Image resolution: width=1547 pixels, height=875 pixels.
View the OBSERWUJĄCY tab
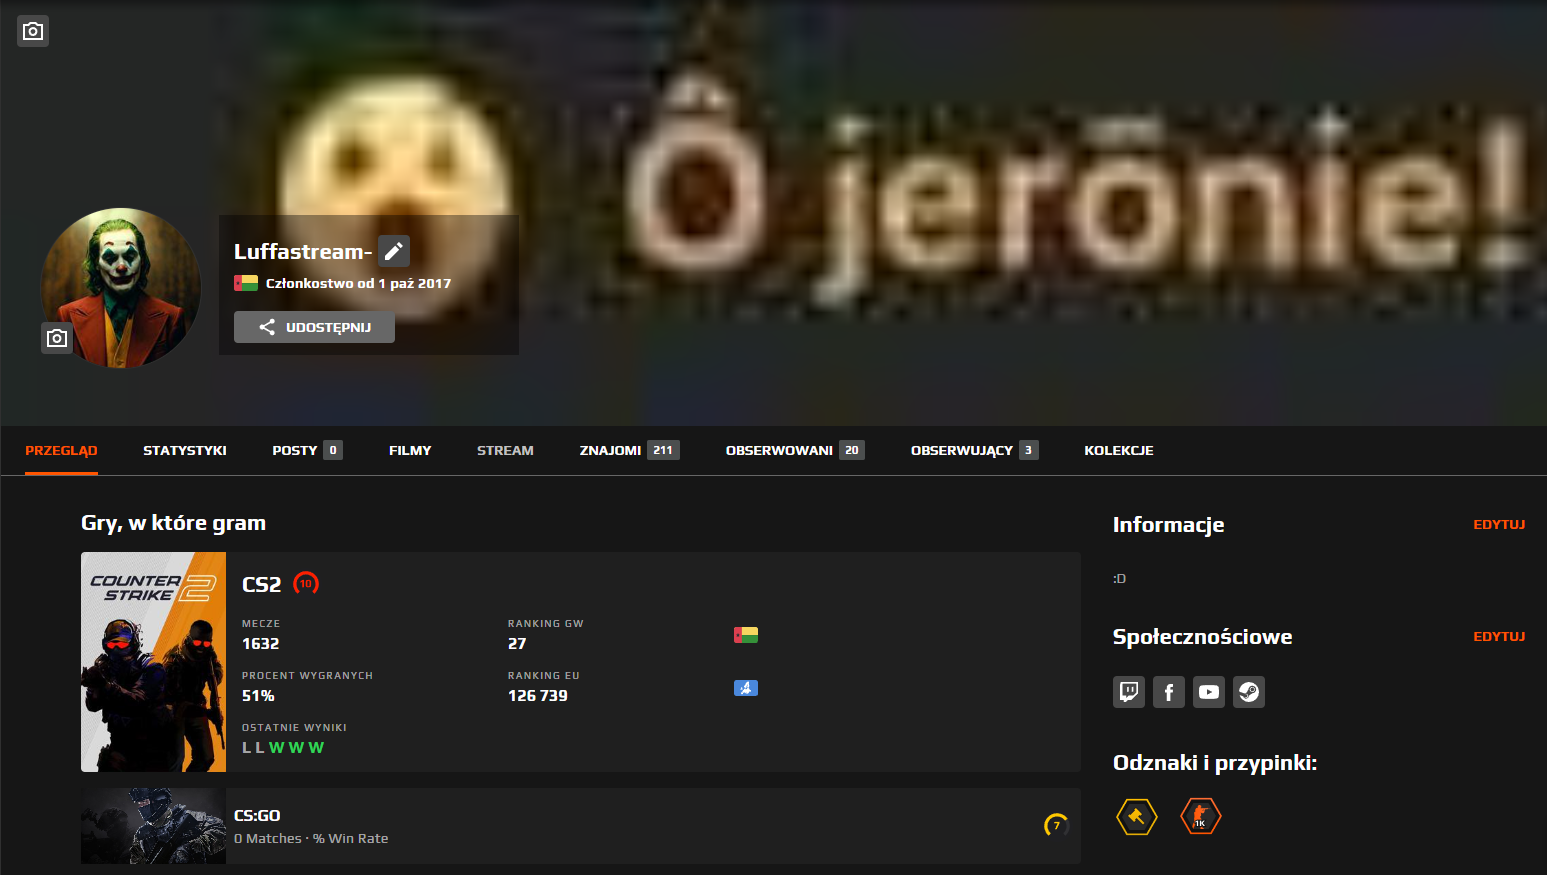(x=974, y=450)
